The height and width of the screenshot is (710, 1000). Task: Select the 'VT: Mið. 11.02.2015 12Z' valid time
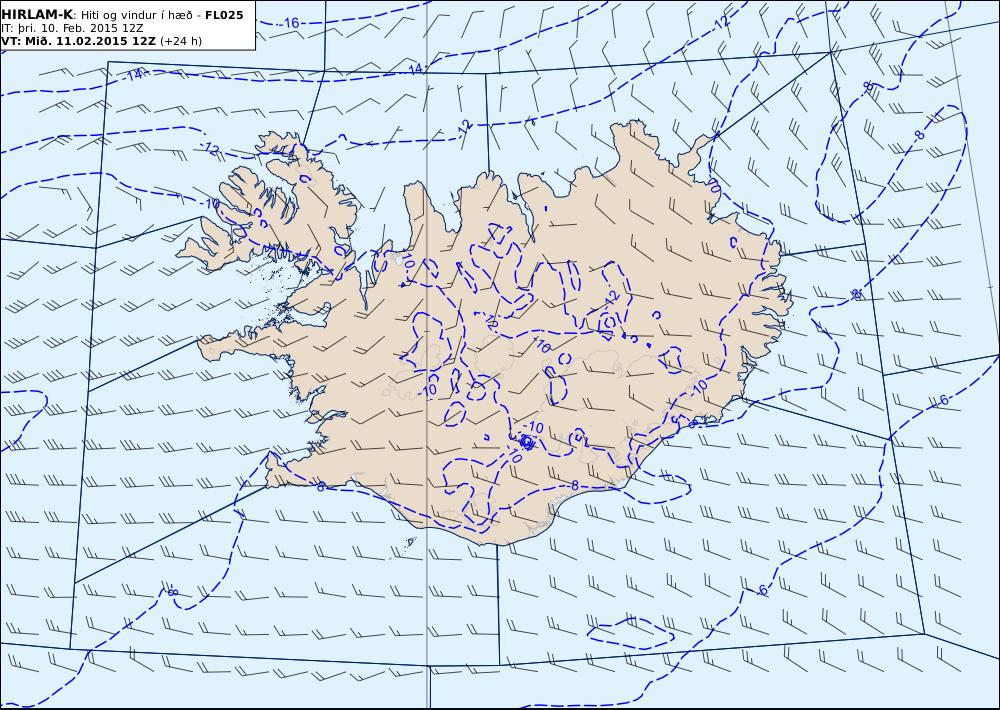(x=78, y=41)
